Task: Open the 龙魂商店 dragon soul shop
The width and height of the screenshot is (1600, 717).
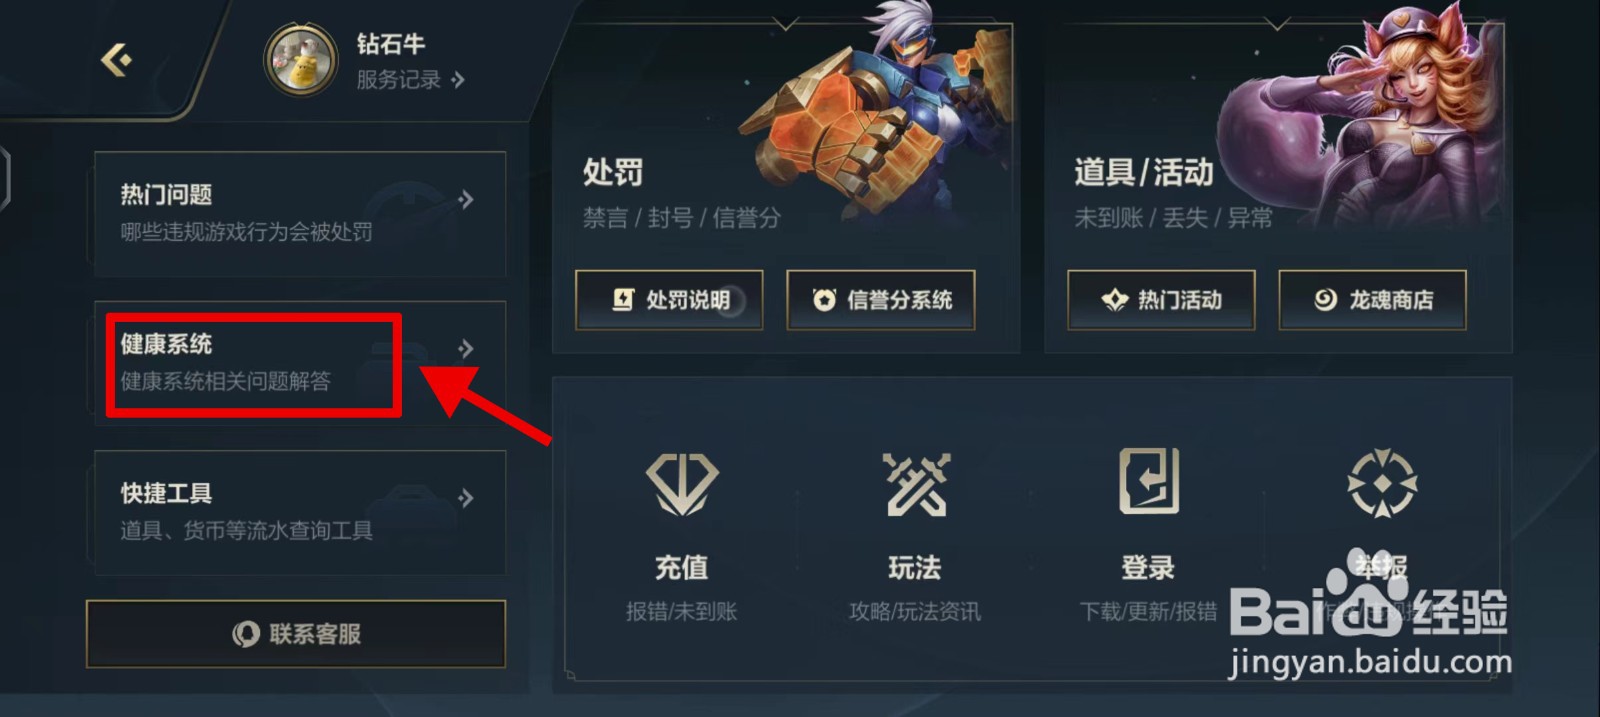Action: [x=1373, y=300]
